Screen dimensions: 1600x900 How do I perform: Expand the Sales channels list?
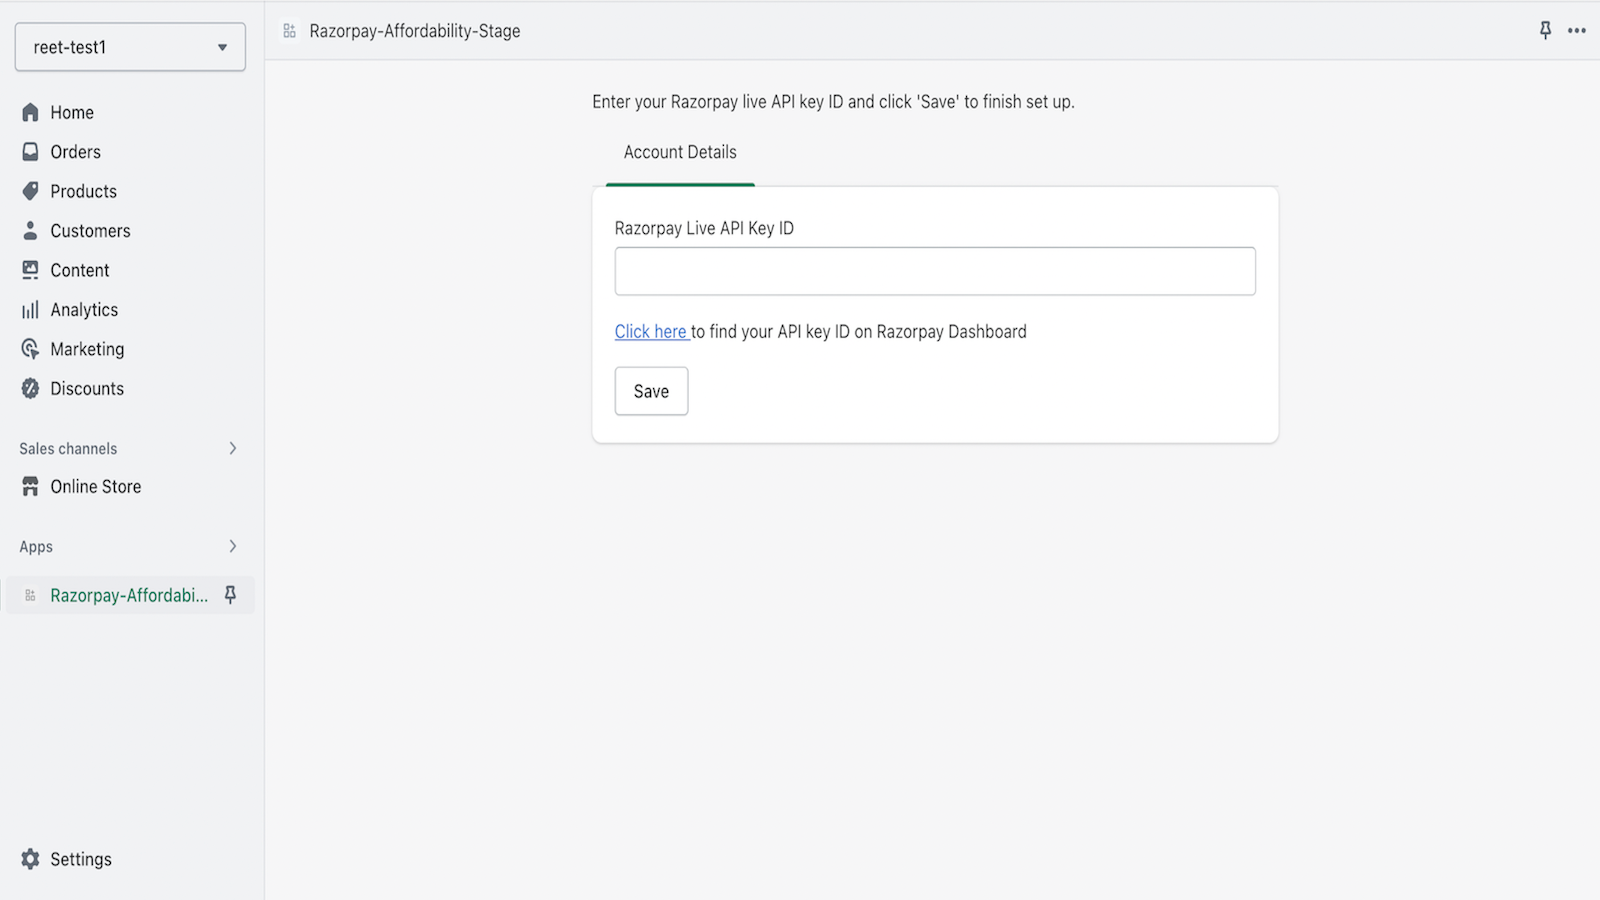point(233,448)
